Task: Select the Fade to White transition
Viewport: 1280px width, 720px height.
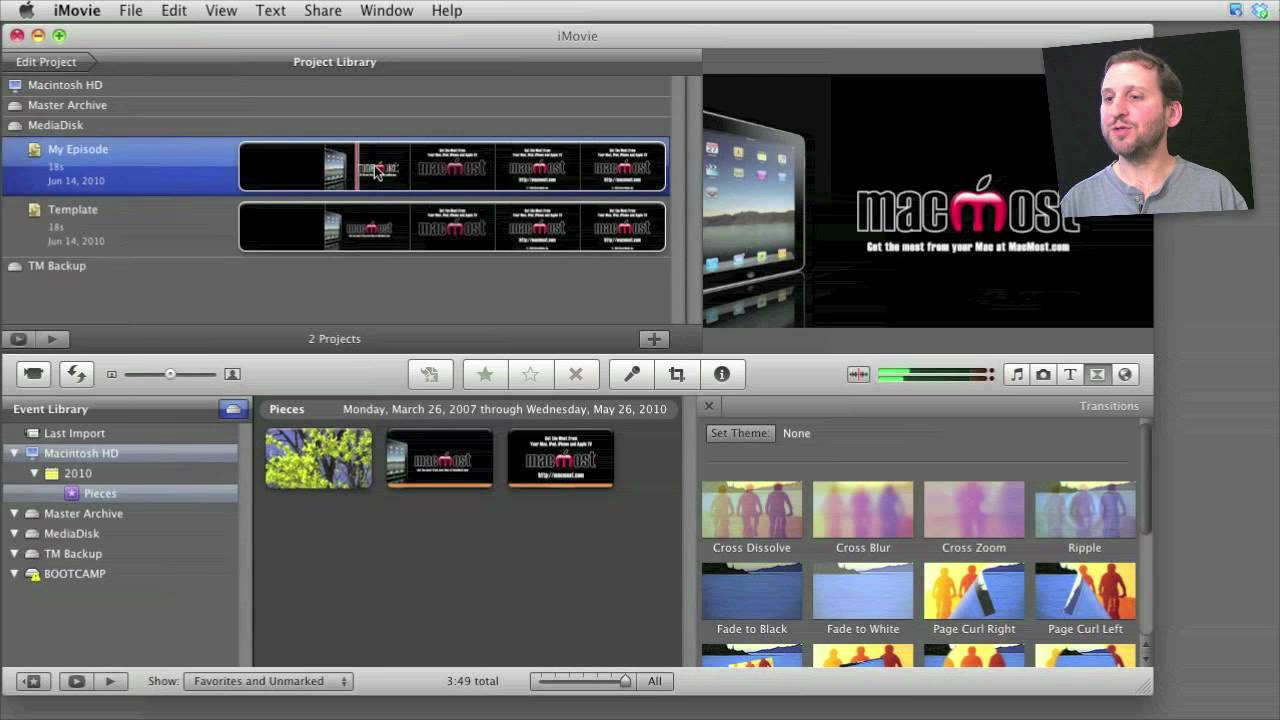Action: (863, 599)
